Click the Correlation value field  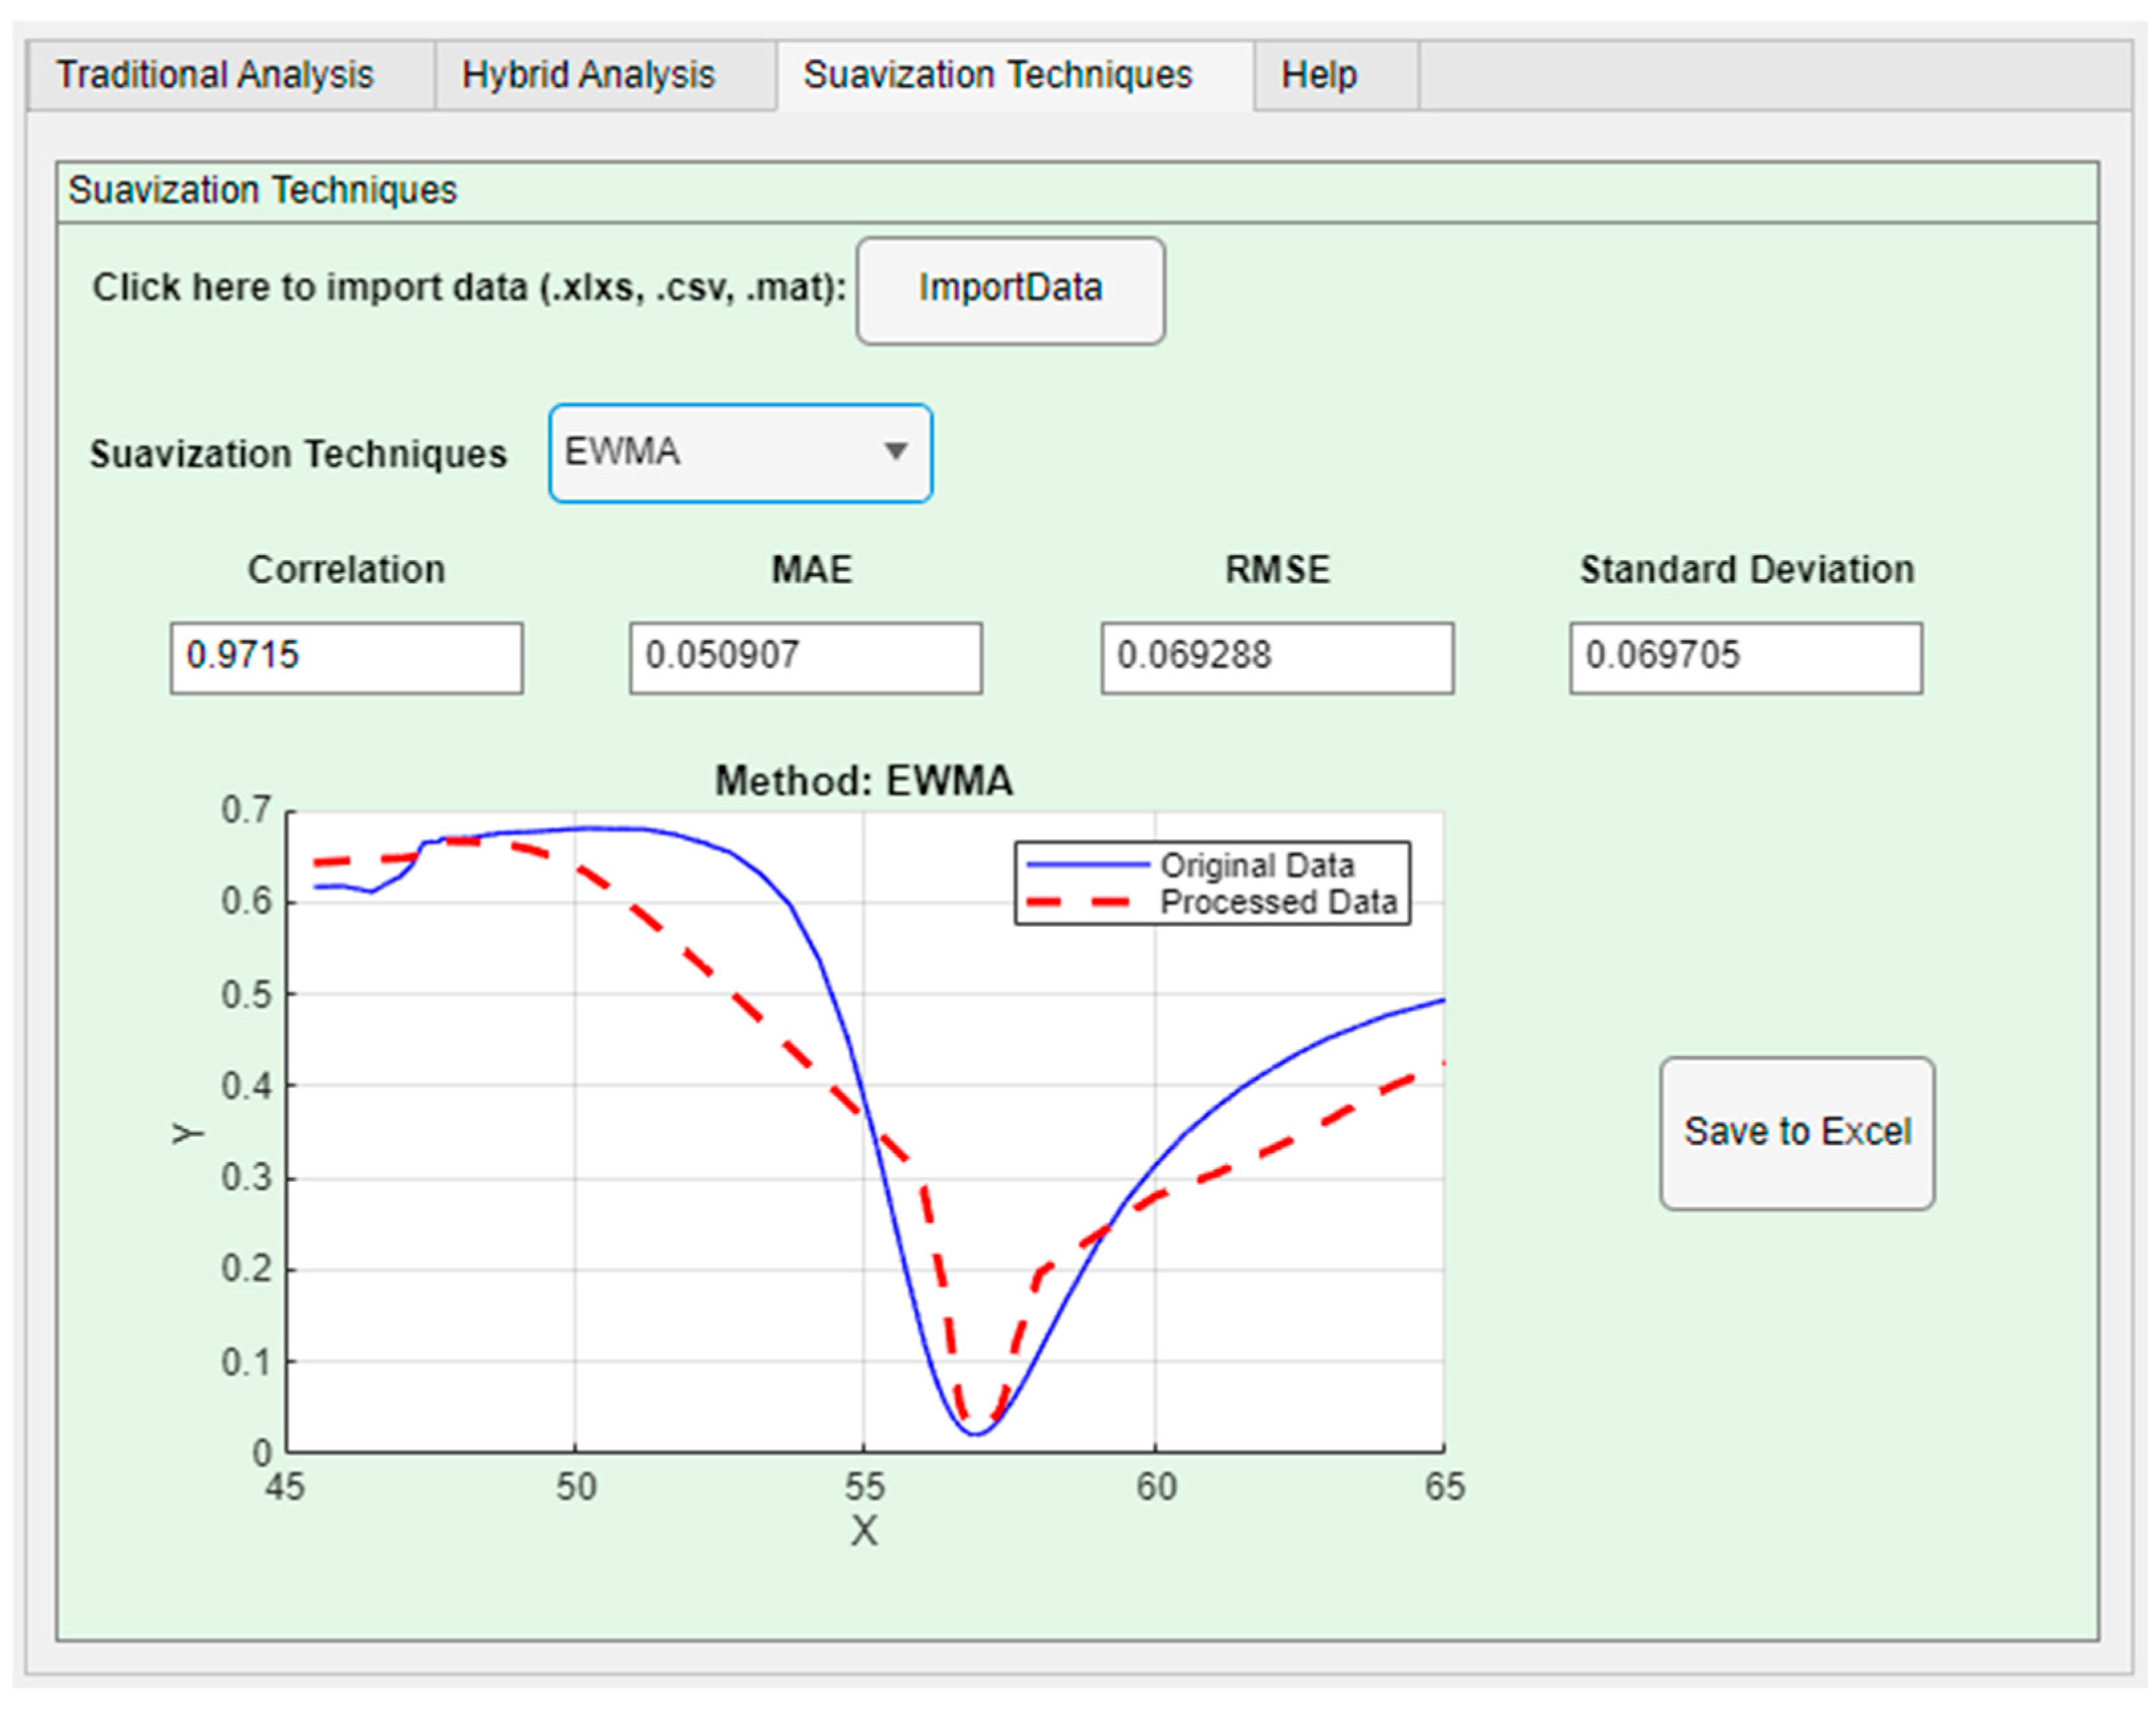click(346, 657)
